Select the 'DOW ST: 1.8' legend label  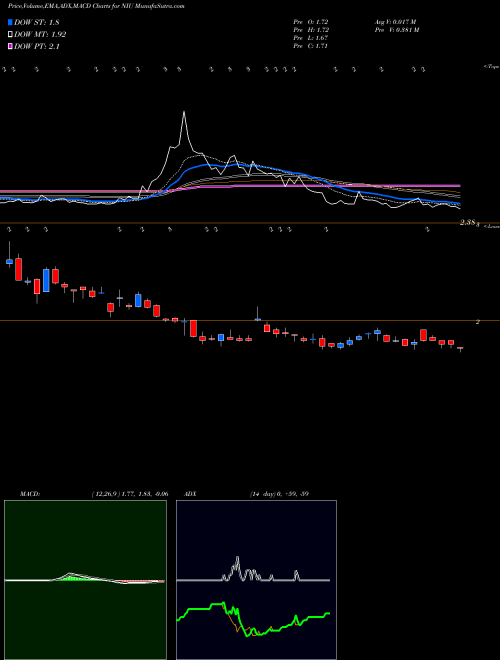click(x=37, y=23)
